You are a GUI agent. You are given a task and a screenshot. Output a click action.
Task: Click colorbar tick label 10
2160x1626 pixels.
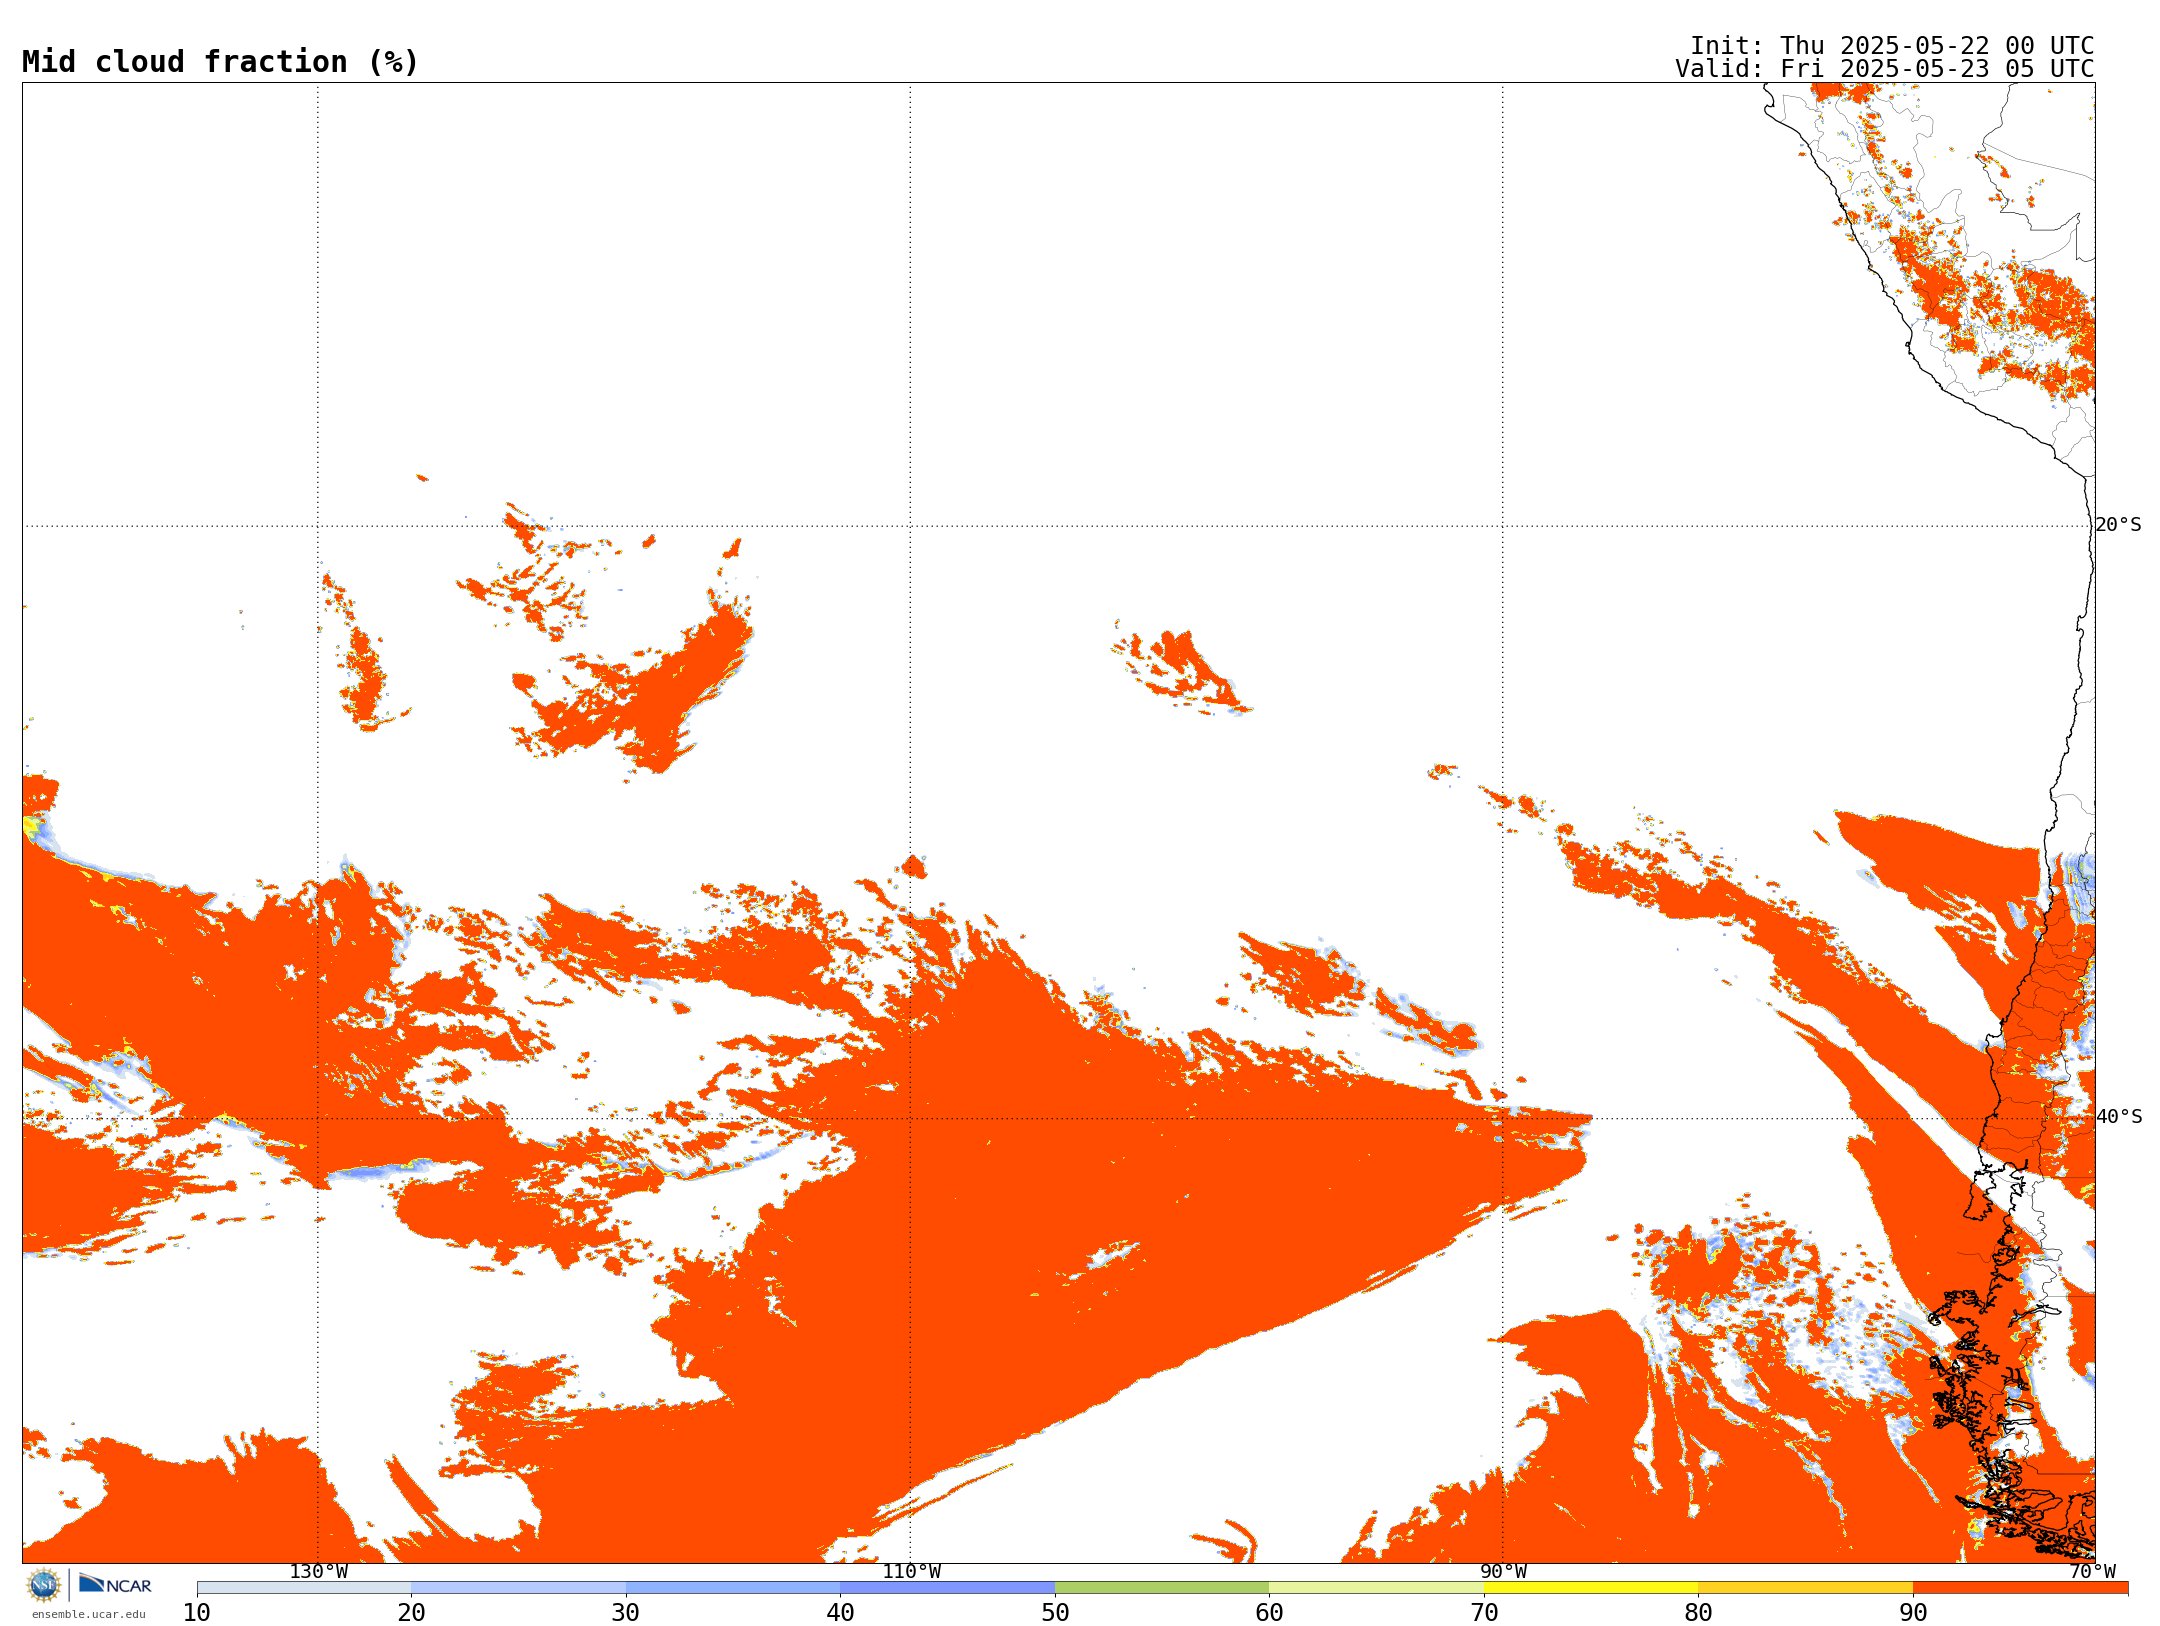[197, 1612]
